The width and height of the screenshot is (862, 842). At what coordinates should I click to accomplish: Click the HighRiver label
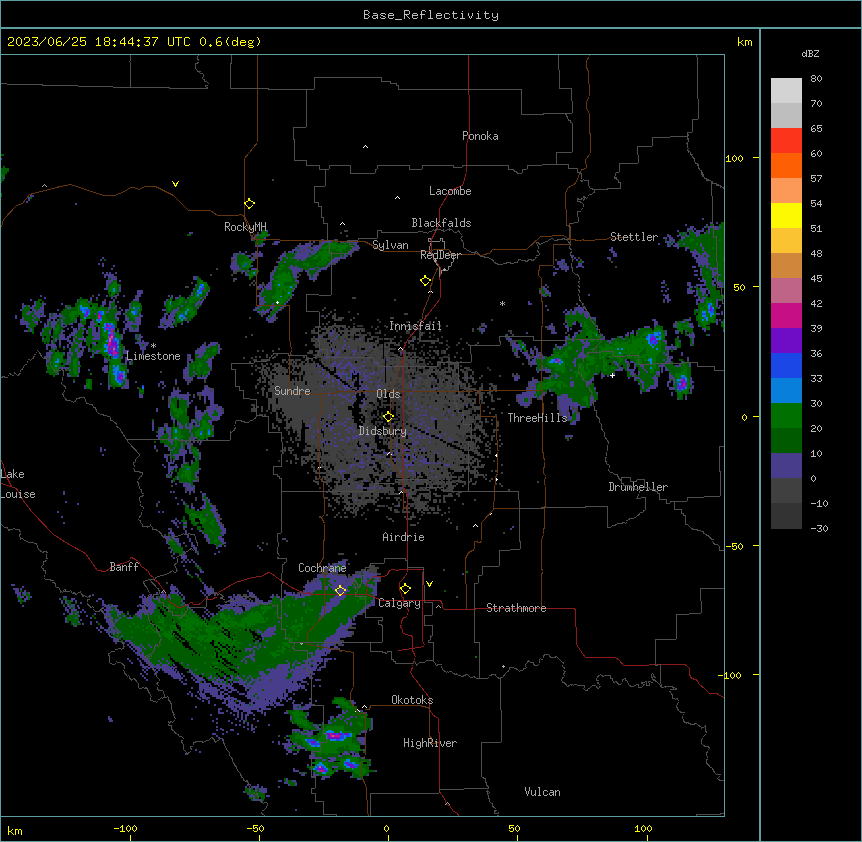click(x=430, y=743)
